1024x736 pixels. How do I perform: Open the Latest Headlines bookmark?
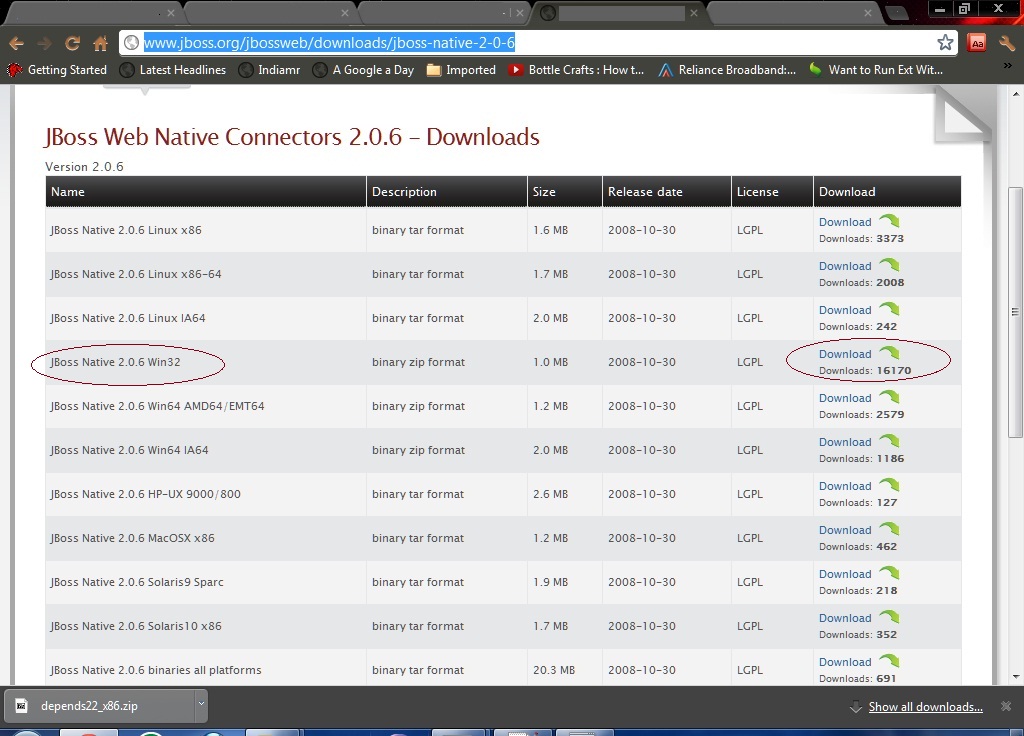pyautogui.click(x=174, y=70)
